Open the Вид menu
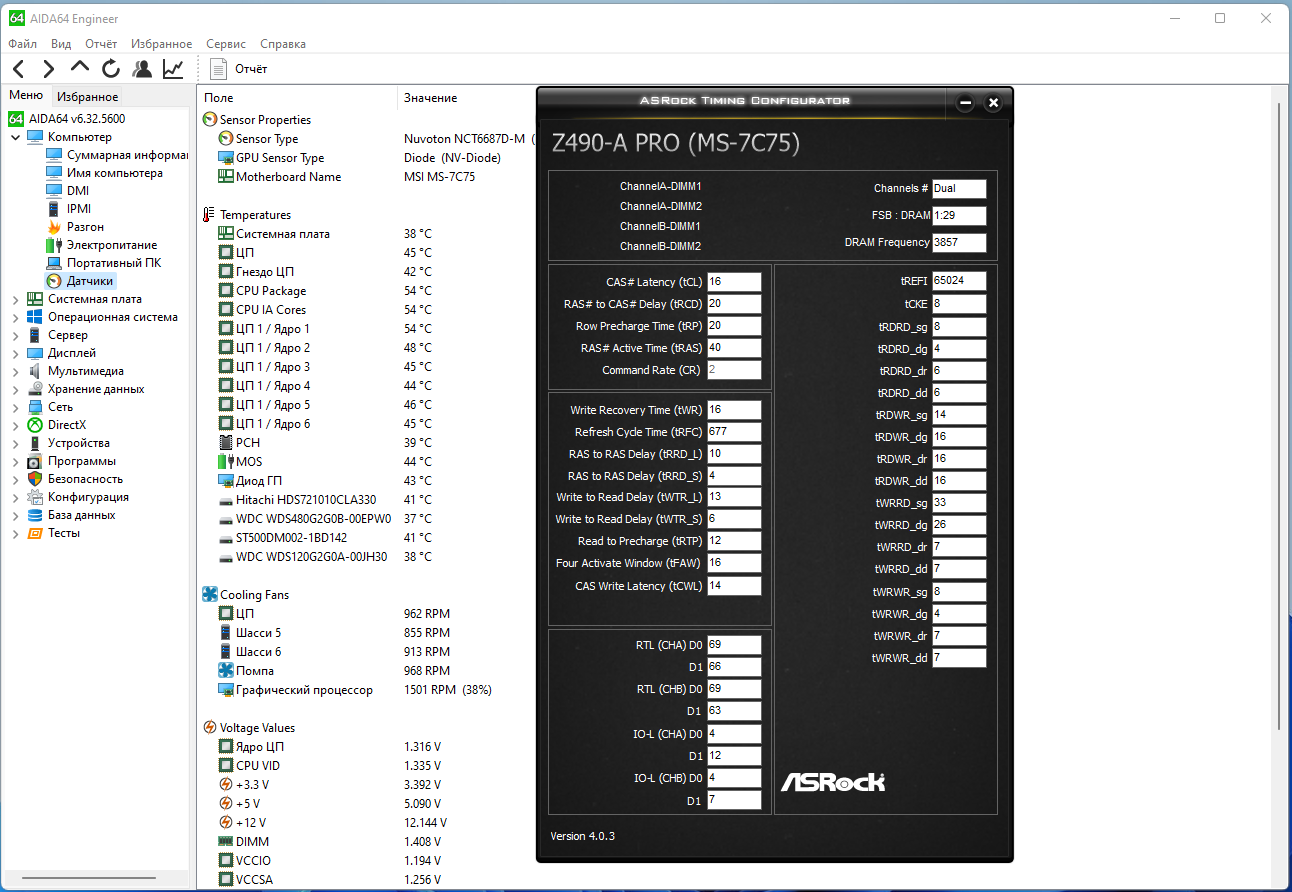 (61, 44)
